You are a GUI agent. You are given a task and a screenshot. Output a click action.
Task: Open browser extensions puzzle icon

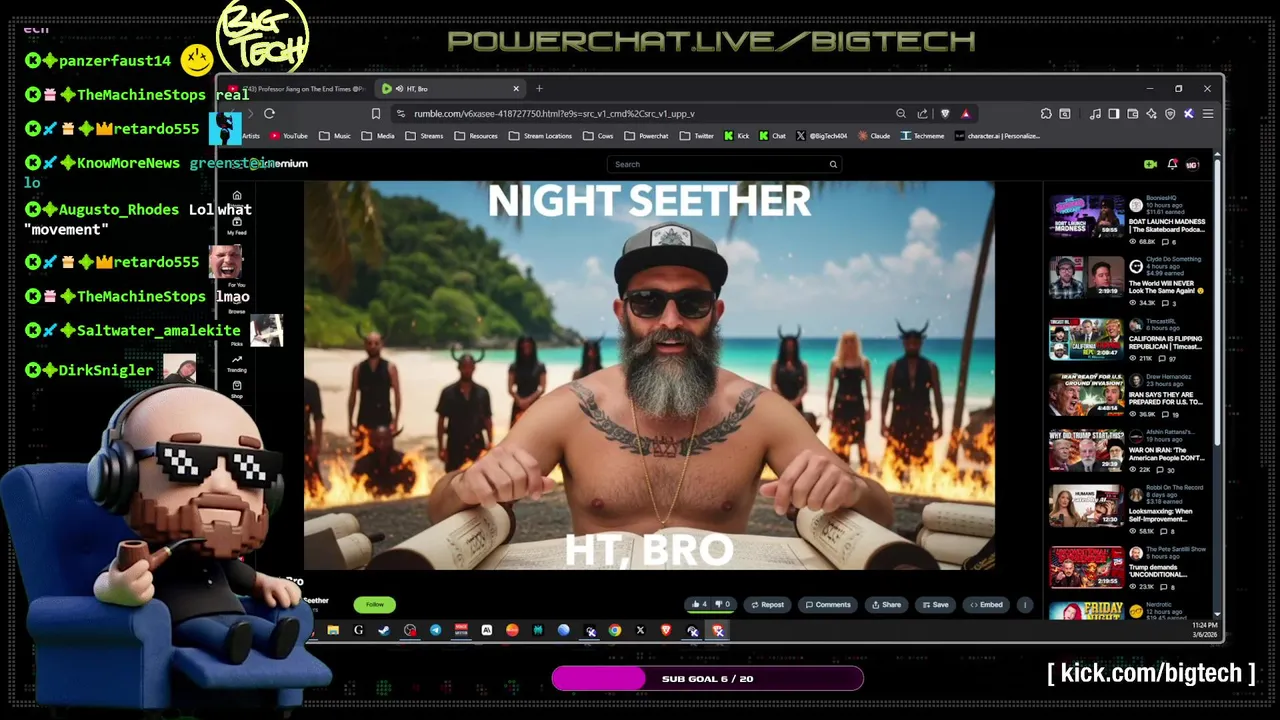(x=1046, y=113)
